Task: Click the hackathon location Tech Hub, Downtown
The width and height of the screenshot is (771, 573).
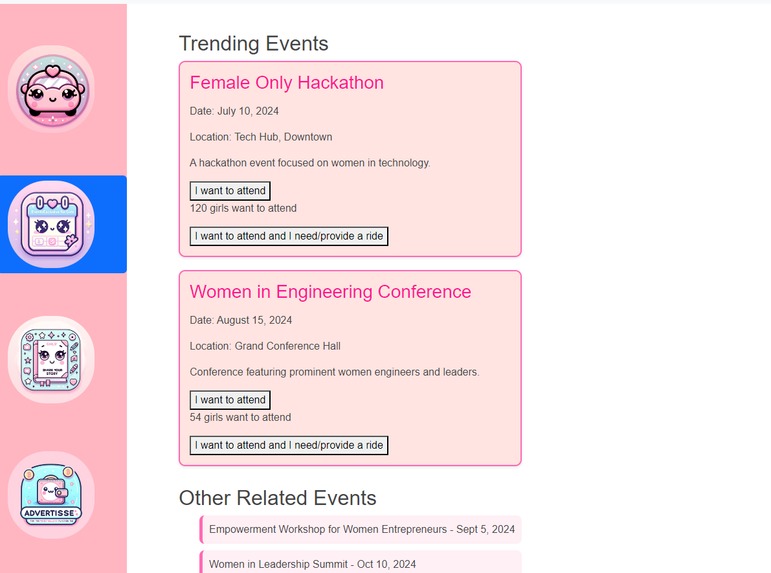Action: click(283, 137)
